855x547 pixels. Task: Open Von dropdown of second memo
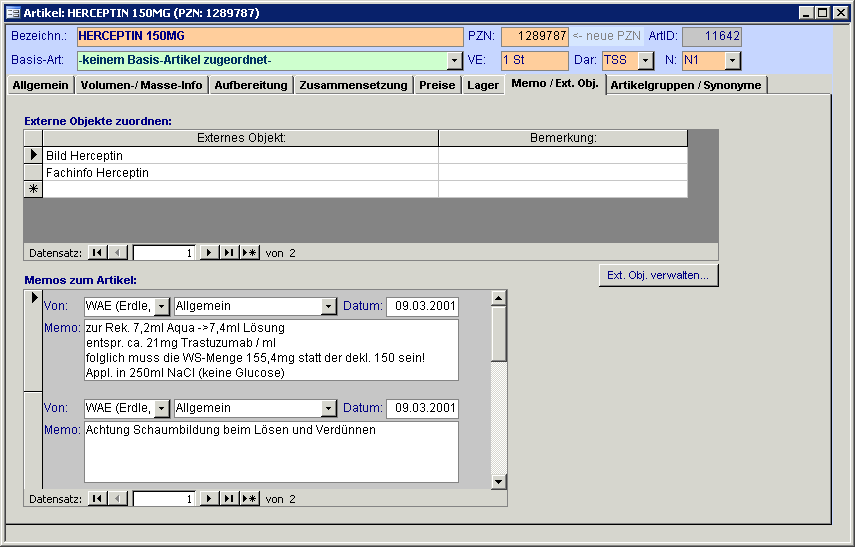pyautogui.click(x=161, y=408)
